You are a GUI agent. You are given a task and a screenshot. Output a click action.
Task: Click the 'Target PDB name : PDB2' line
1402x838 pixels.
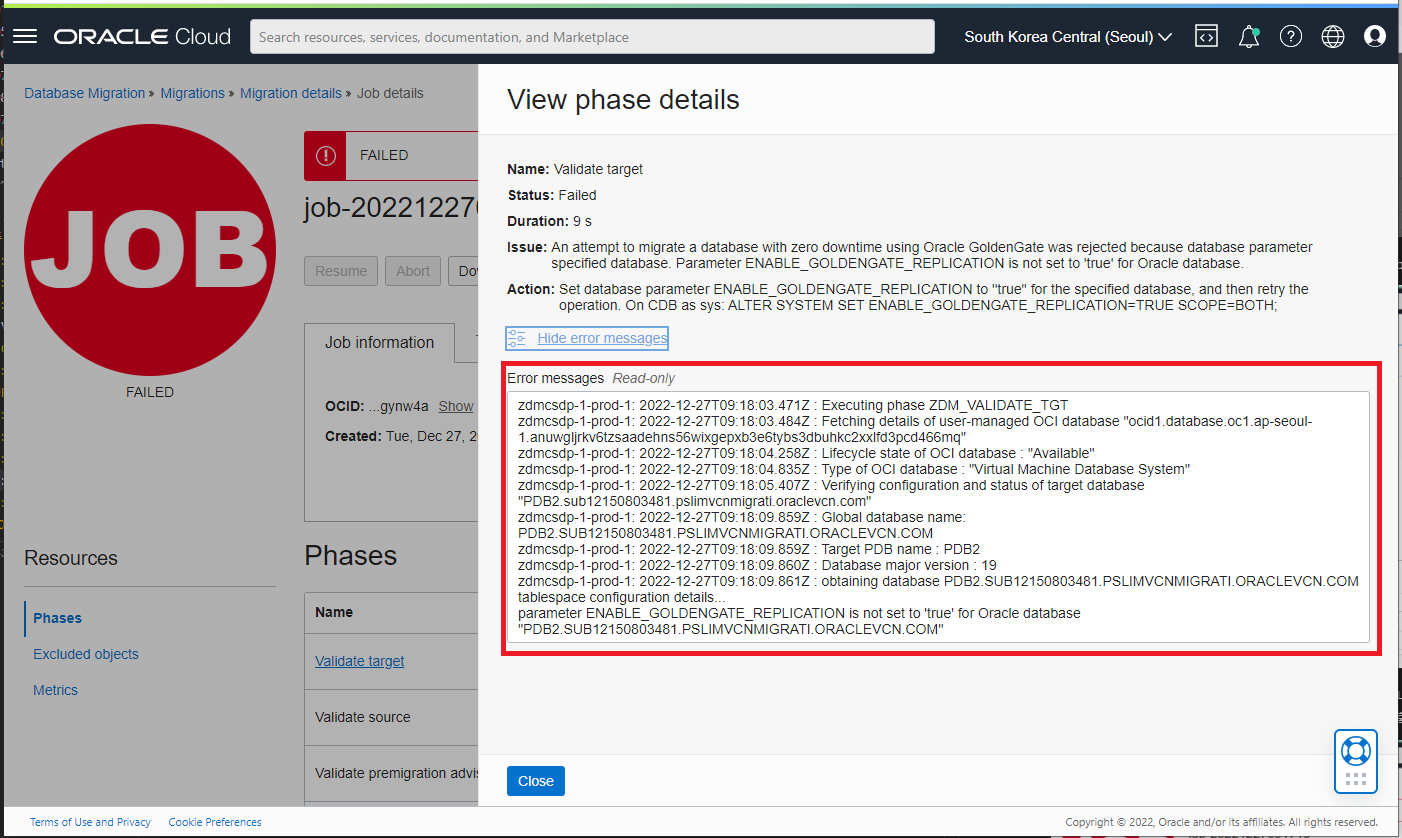click(749, 549)
